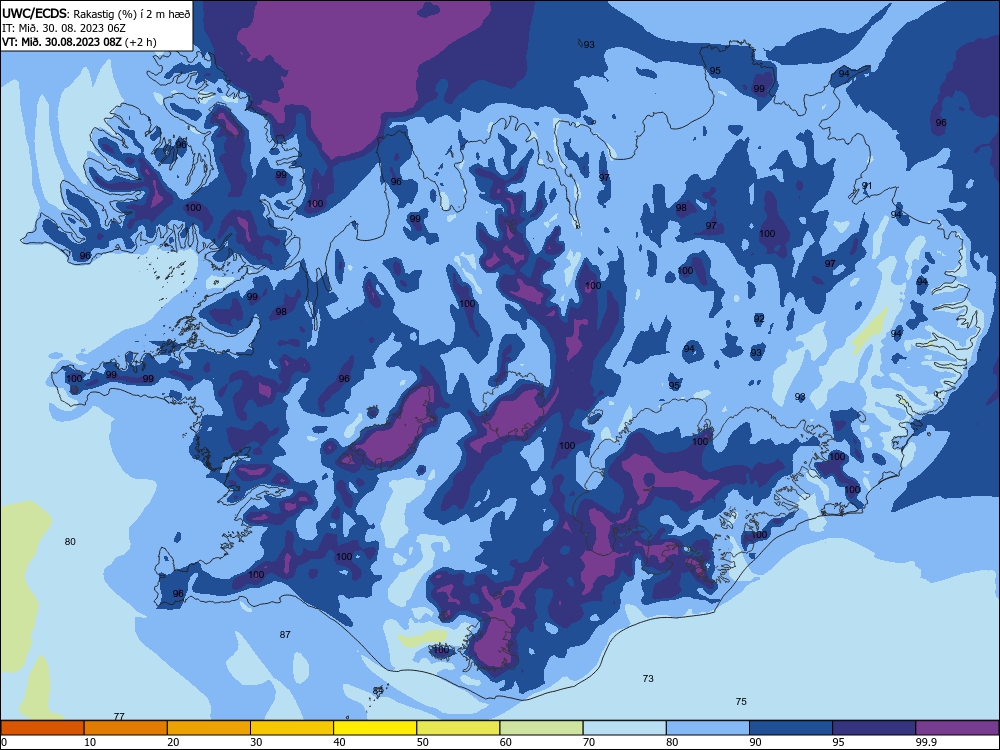Click the '30' legend tick label

point(256,742)
